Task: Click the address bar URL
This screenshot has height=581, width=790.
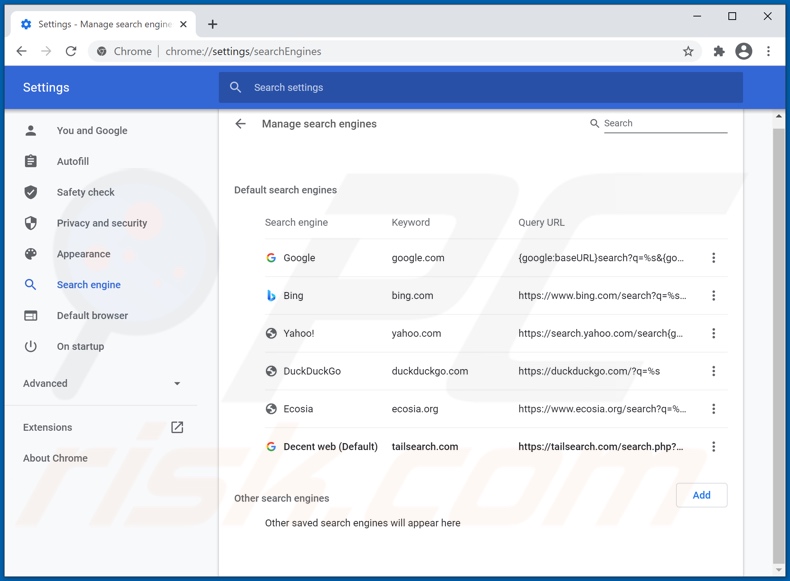Action: pyautogui.click(x=243, y=51)
